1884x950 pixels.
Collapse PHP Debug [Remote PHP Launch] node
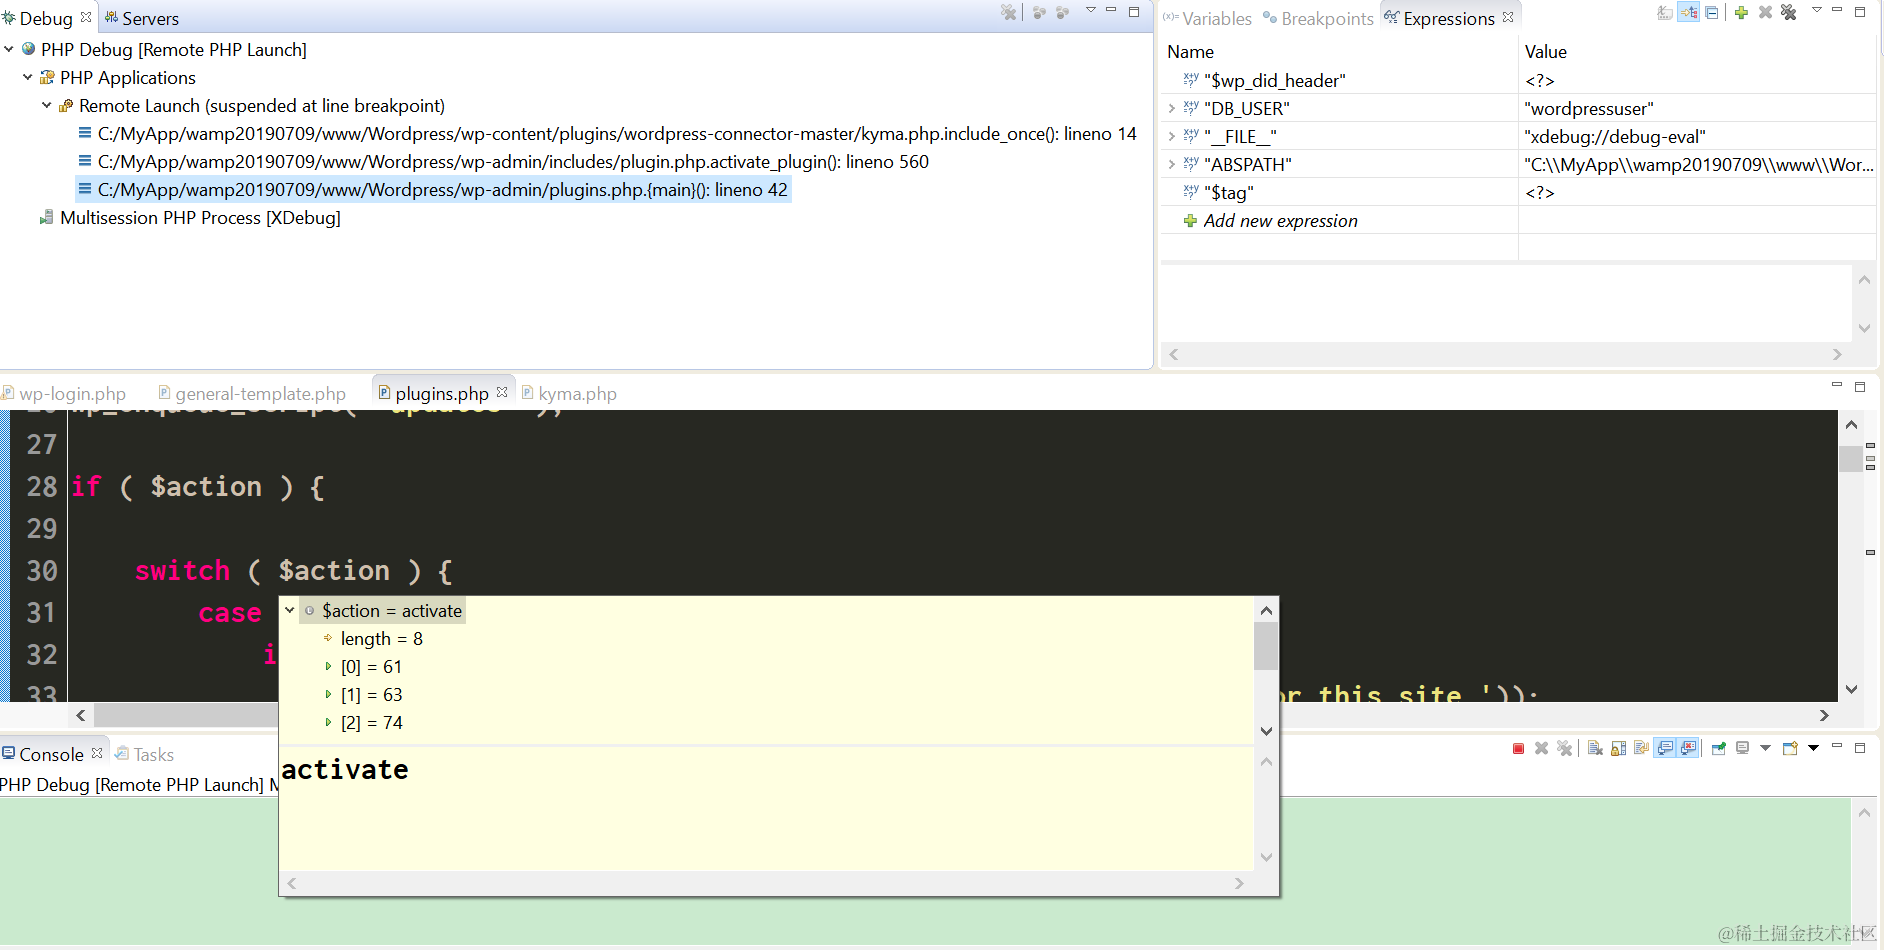9,48
